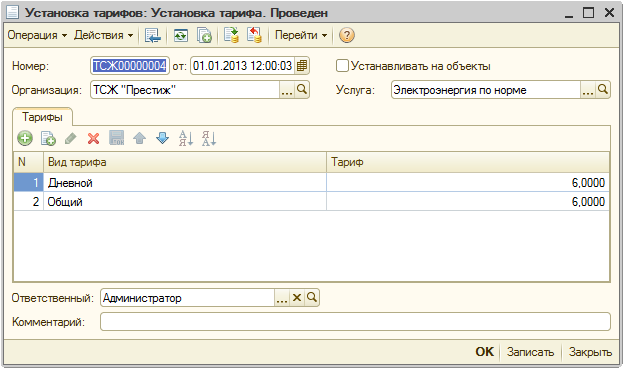Click the finish editing save icon
This screenshot has height=368, width=623.
[x=117, y=138]
